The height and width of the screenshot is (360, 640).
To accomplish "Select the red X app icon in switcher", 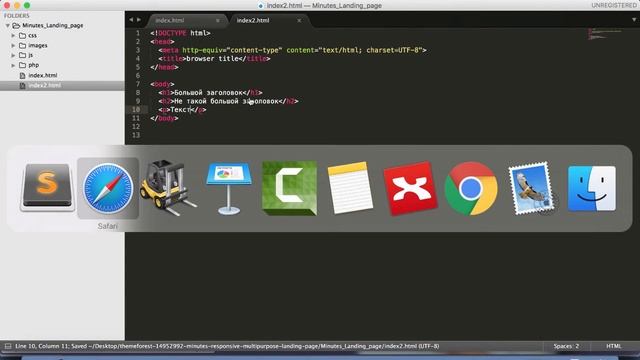I will 410,188.
